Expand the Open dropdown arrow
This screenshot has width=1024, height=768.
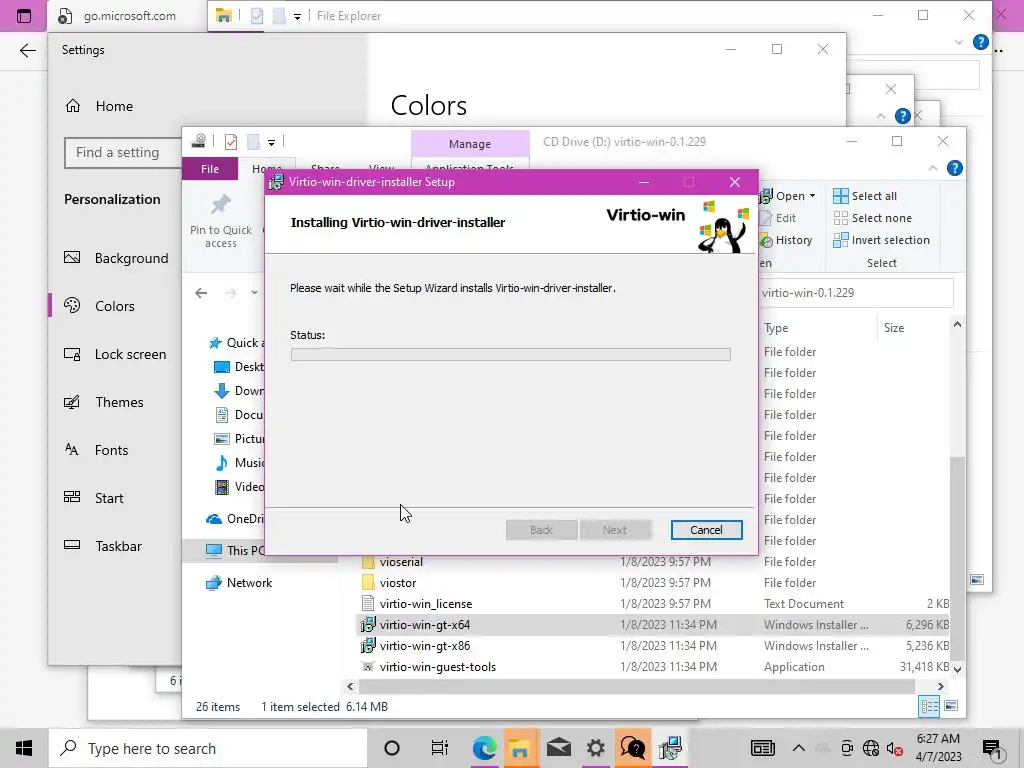812,196
